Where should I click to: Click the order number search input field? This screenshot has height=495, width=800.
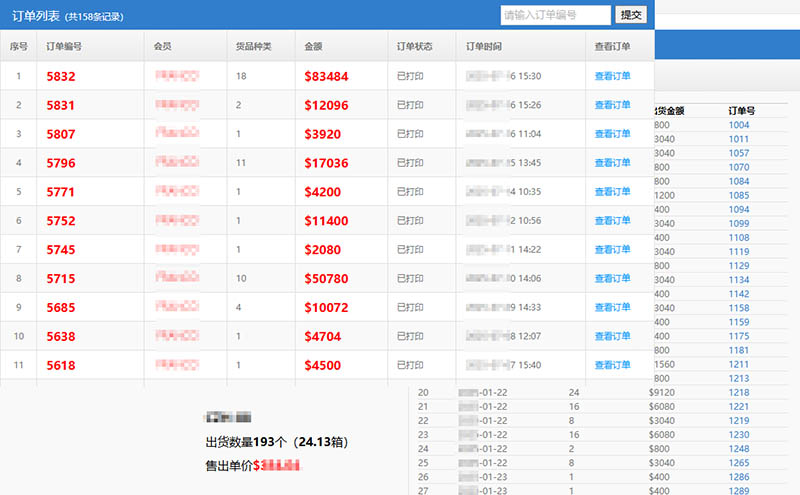pyautogui.click(x=555, y=15)
